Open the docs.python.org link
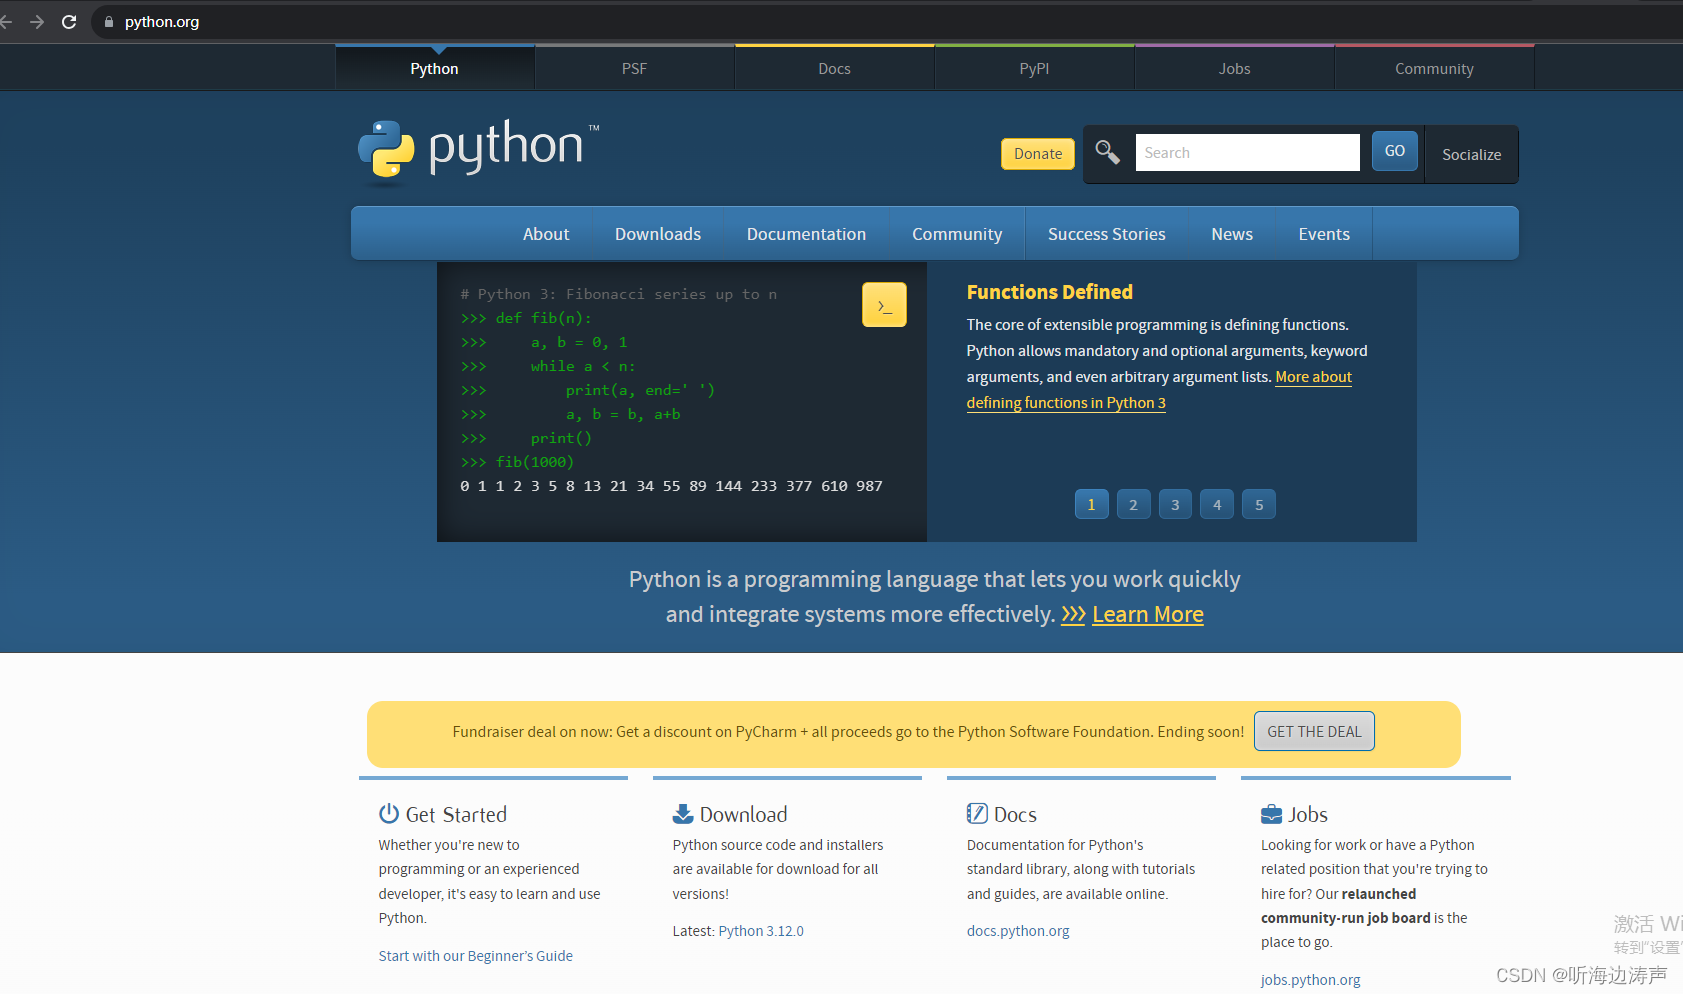1683x994 pixels. click(x=1018, y=931)
